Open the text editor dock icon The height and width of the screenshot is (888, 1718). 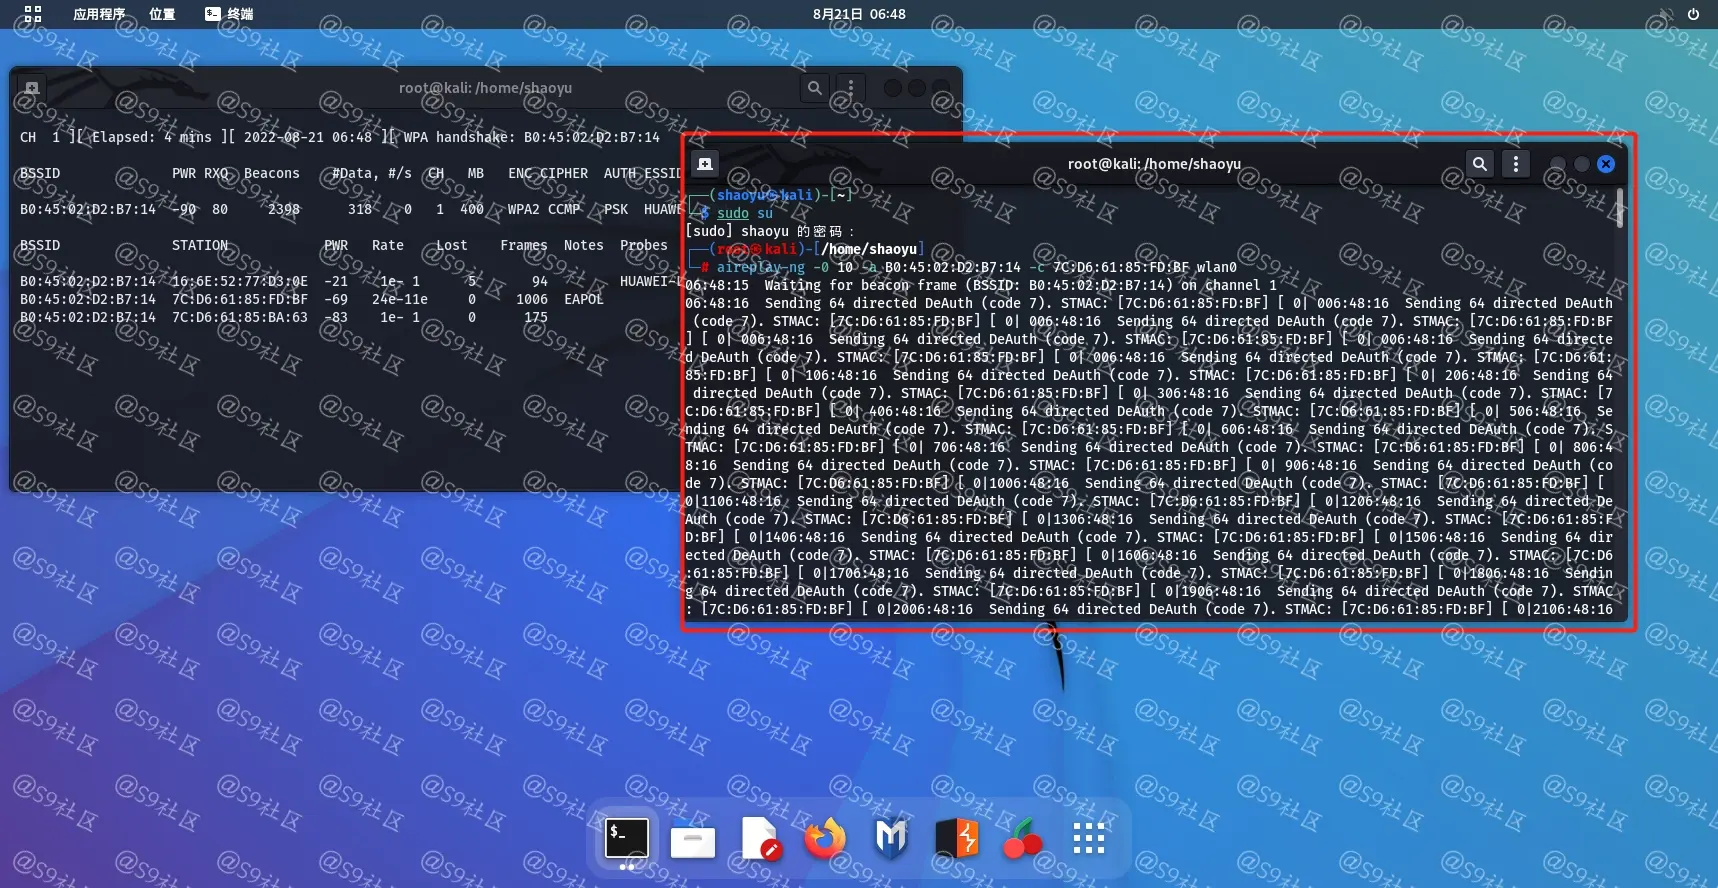tap(759, 838)
